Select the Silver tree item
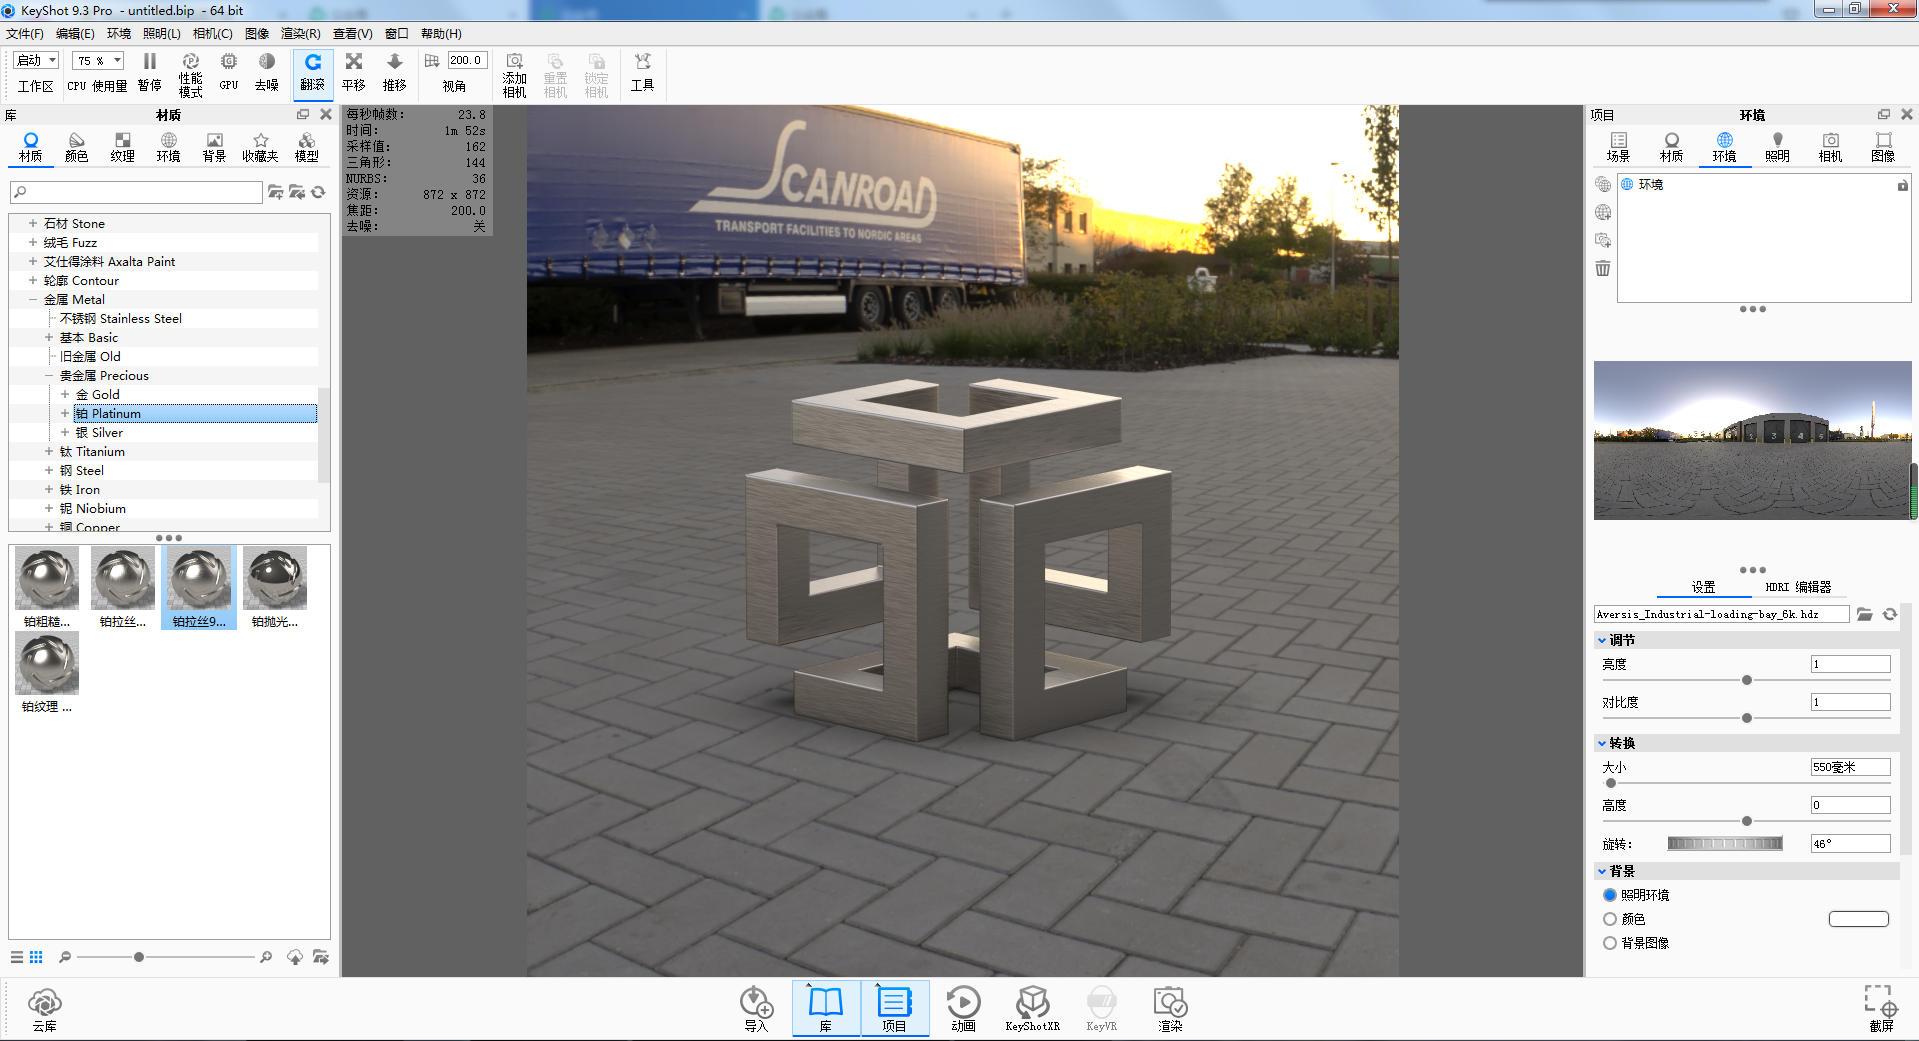Viewport: 1919px width, 1041px height. tap(100, 432)
